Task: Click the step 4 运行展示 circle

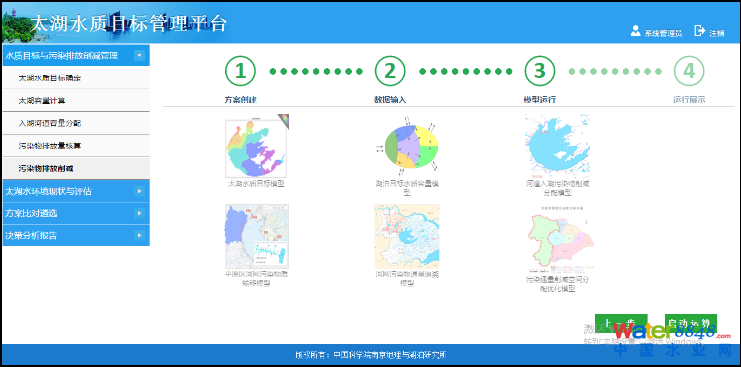Action: coord(689,71)
